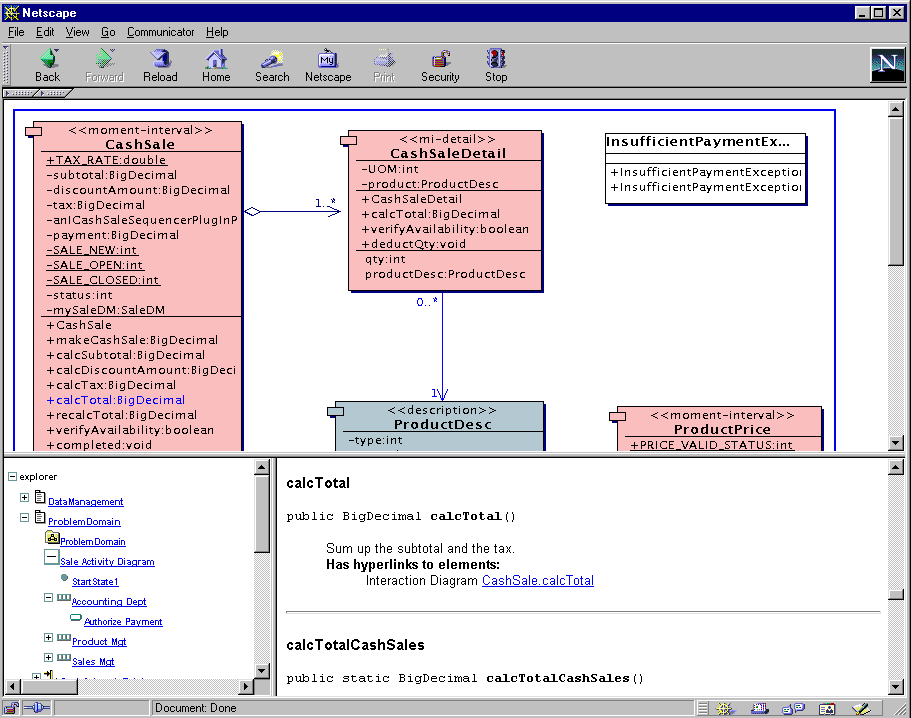911x718 pixels.
Task: Follow the CashSale.calcTotal hyperlink
Action: [537, 580]
